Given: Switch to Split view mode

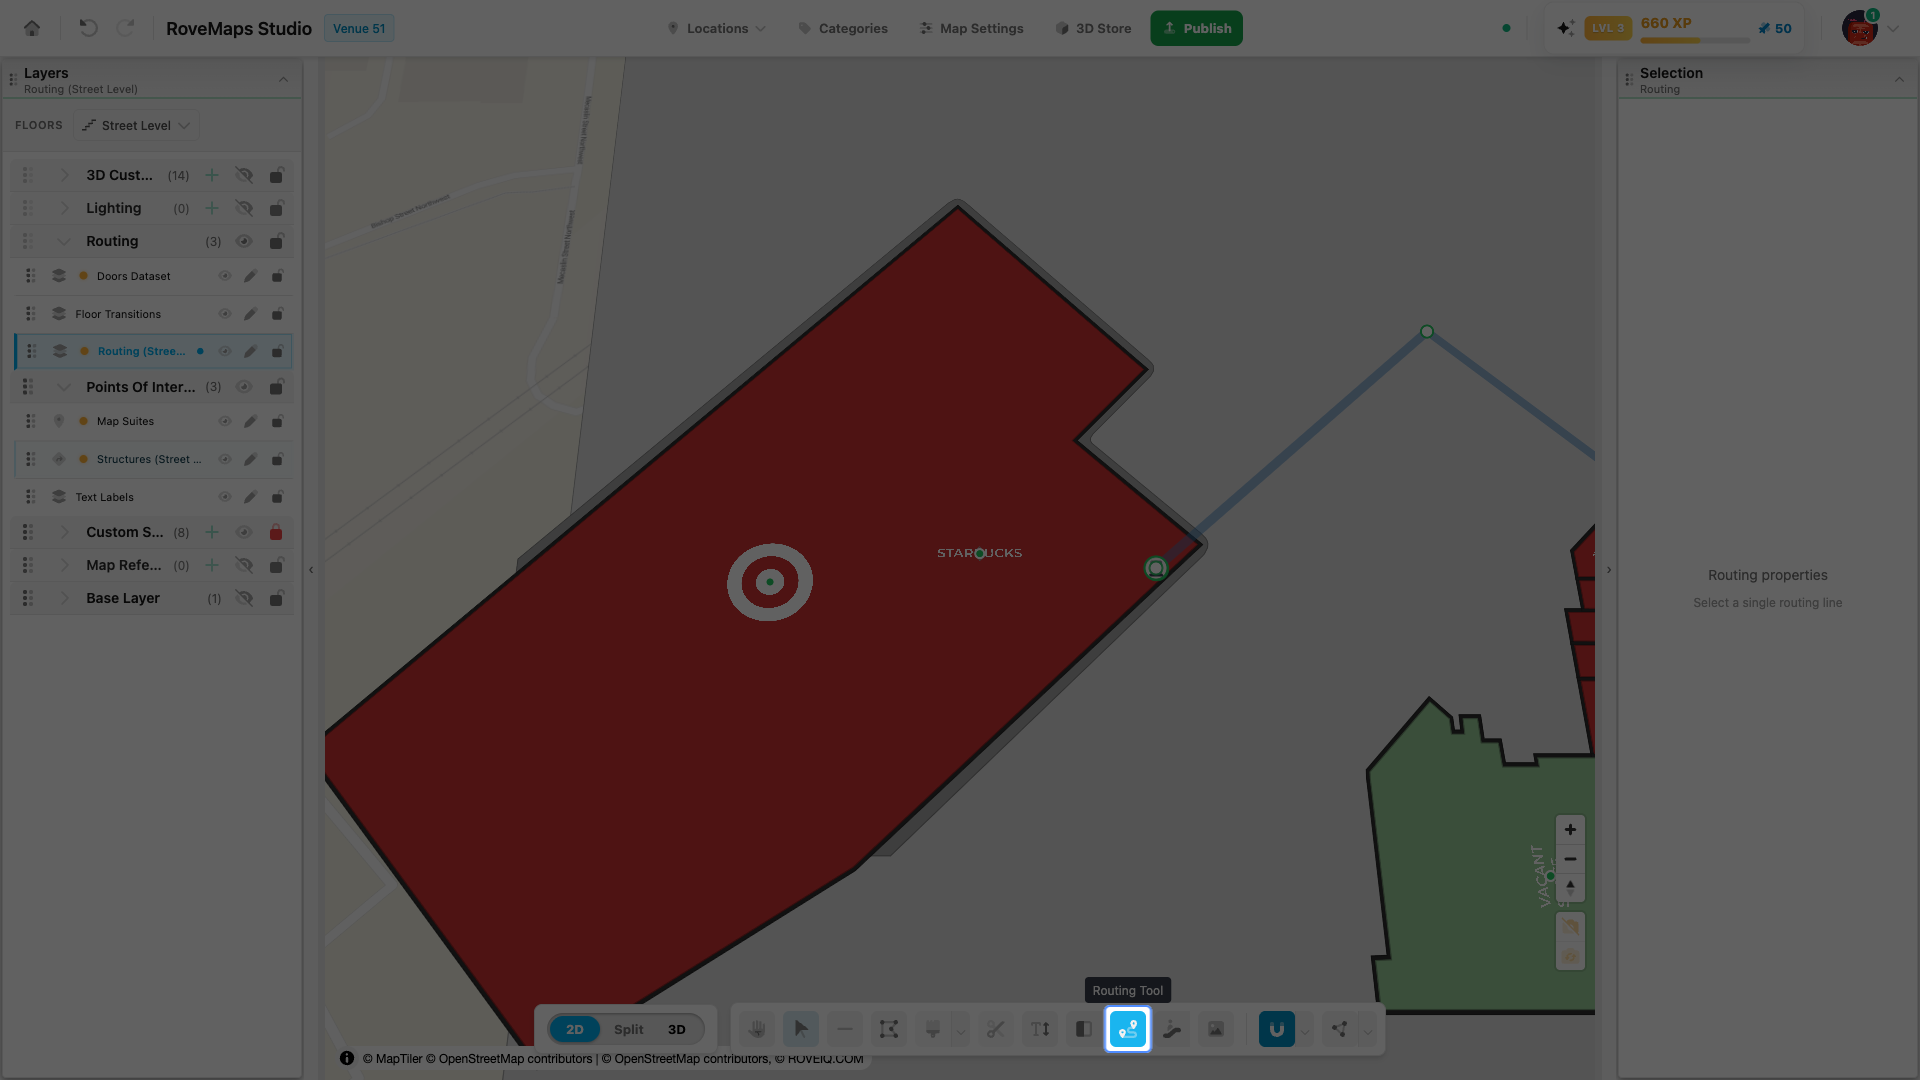Looking at the screenshot, I should point(629,1029).
